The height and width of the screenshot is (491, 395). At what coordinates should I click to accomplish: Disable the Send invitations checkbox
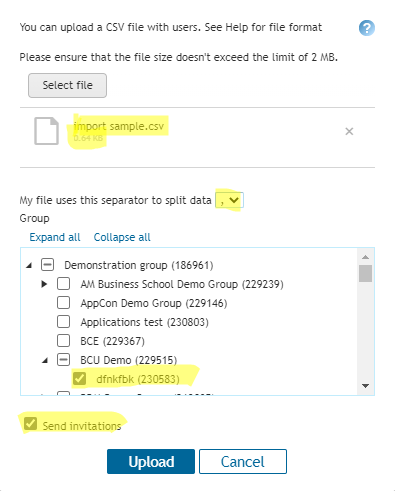[30, 424]
